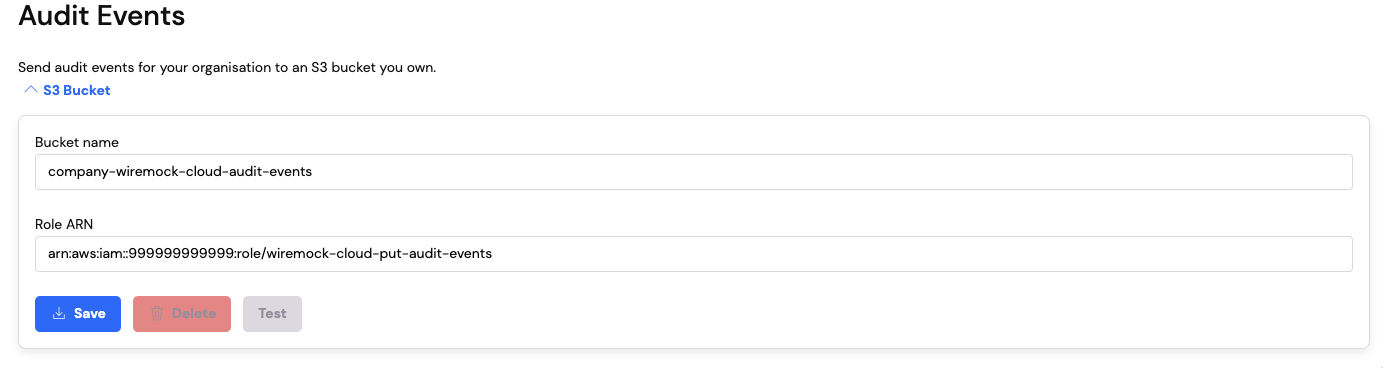Click the word 'Save' on blue button

coord(90,313)
